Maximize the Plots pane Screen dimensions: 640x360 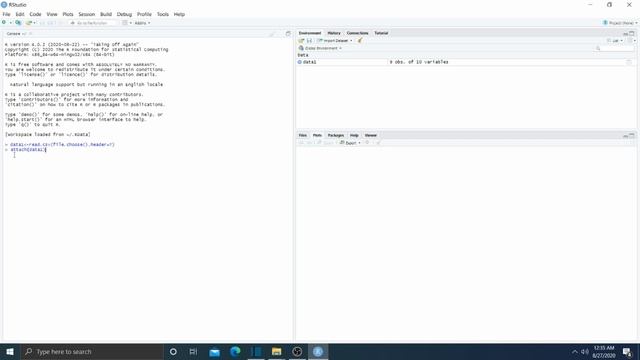click(632, 136)
